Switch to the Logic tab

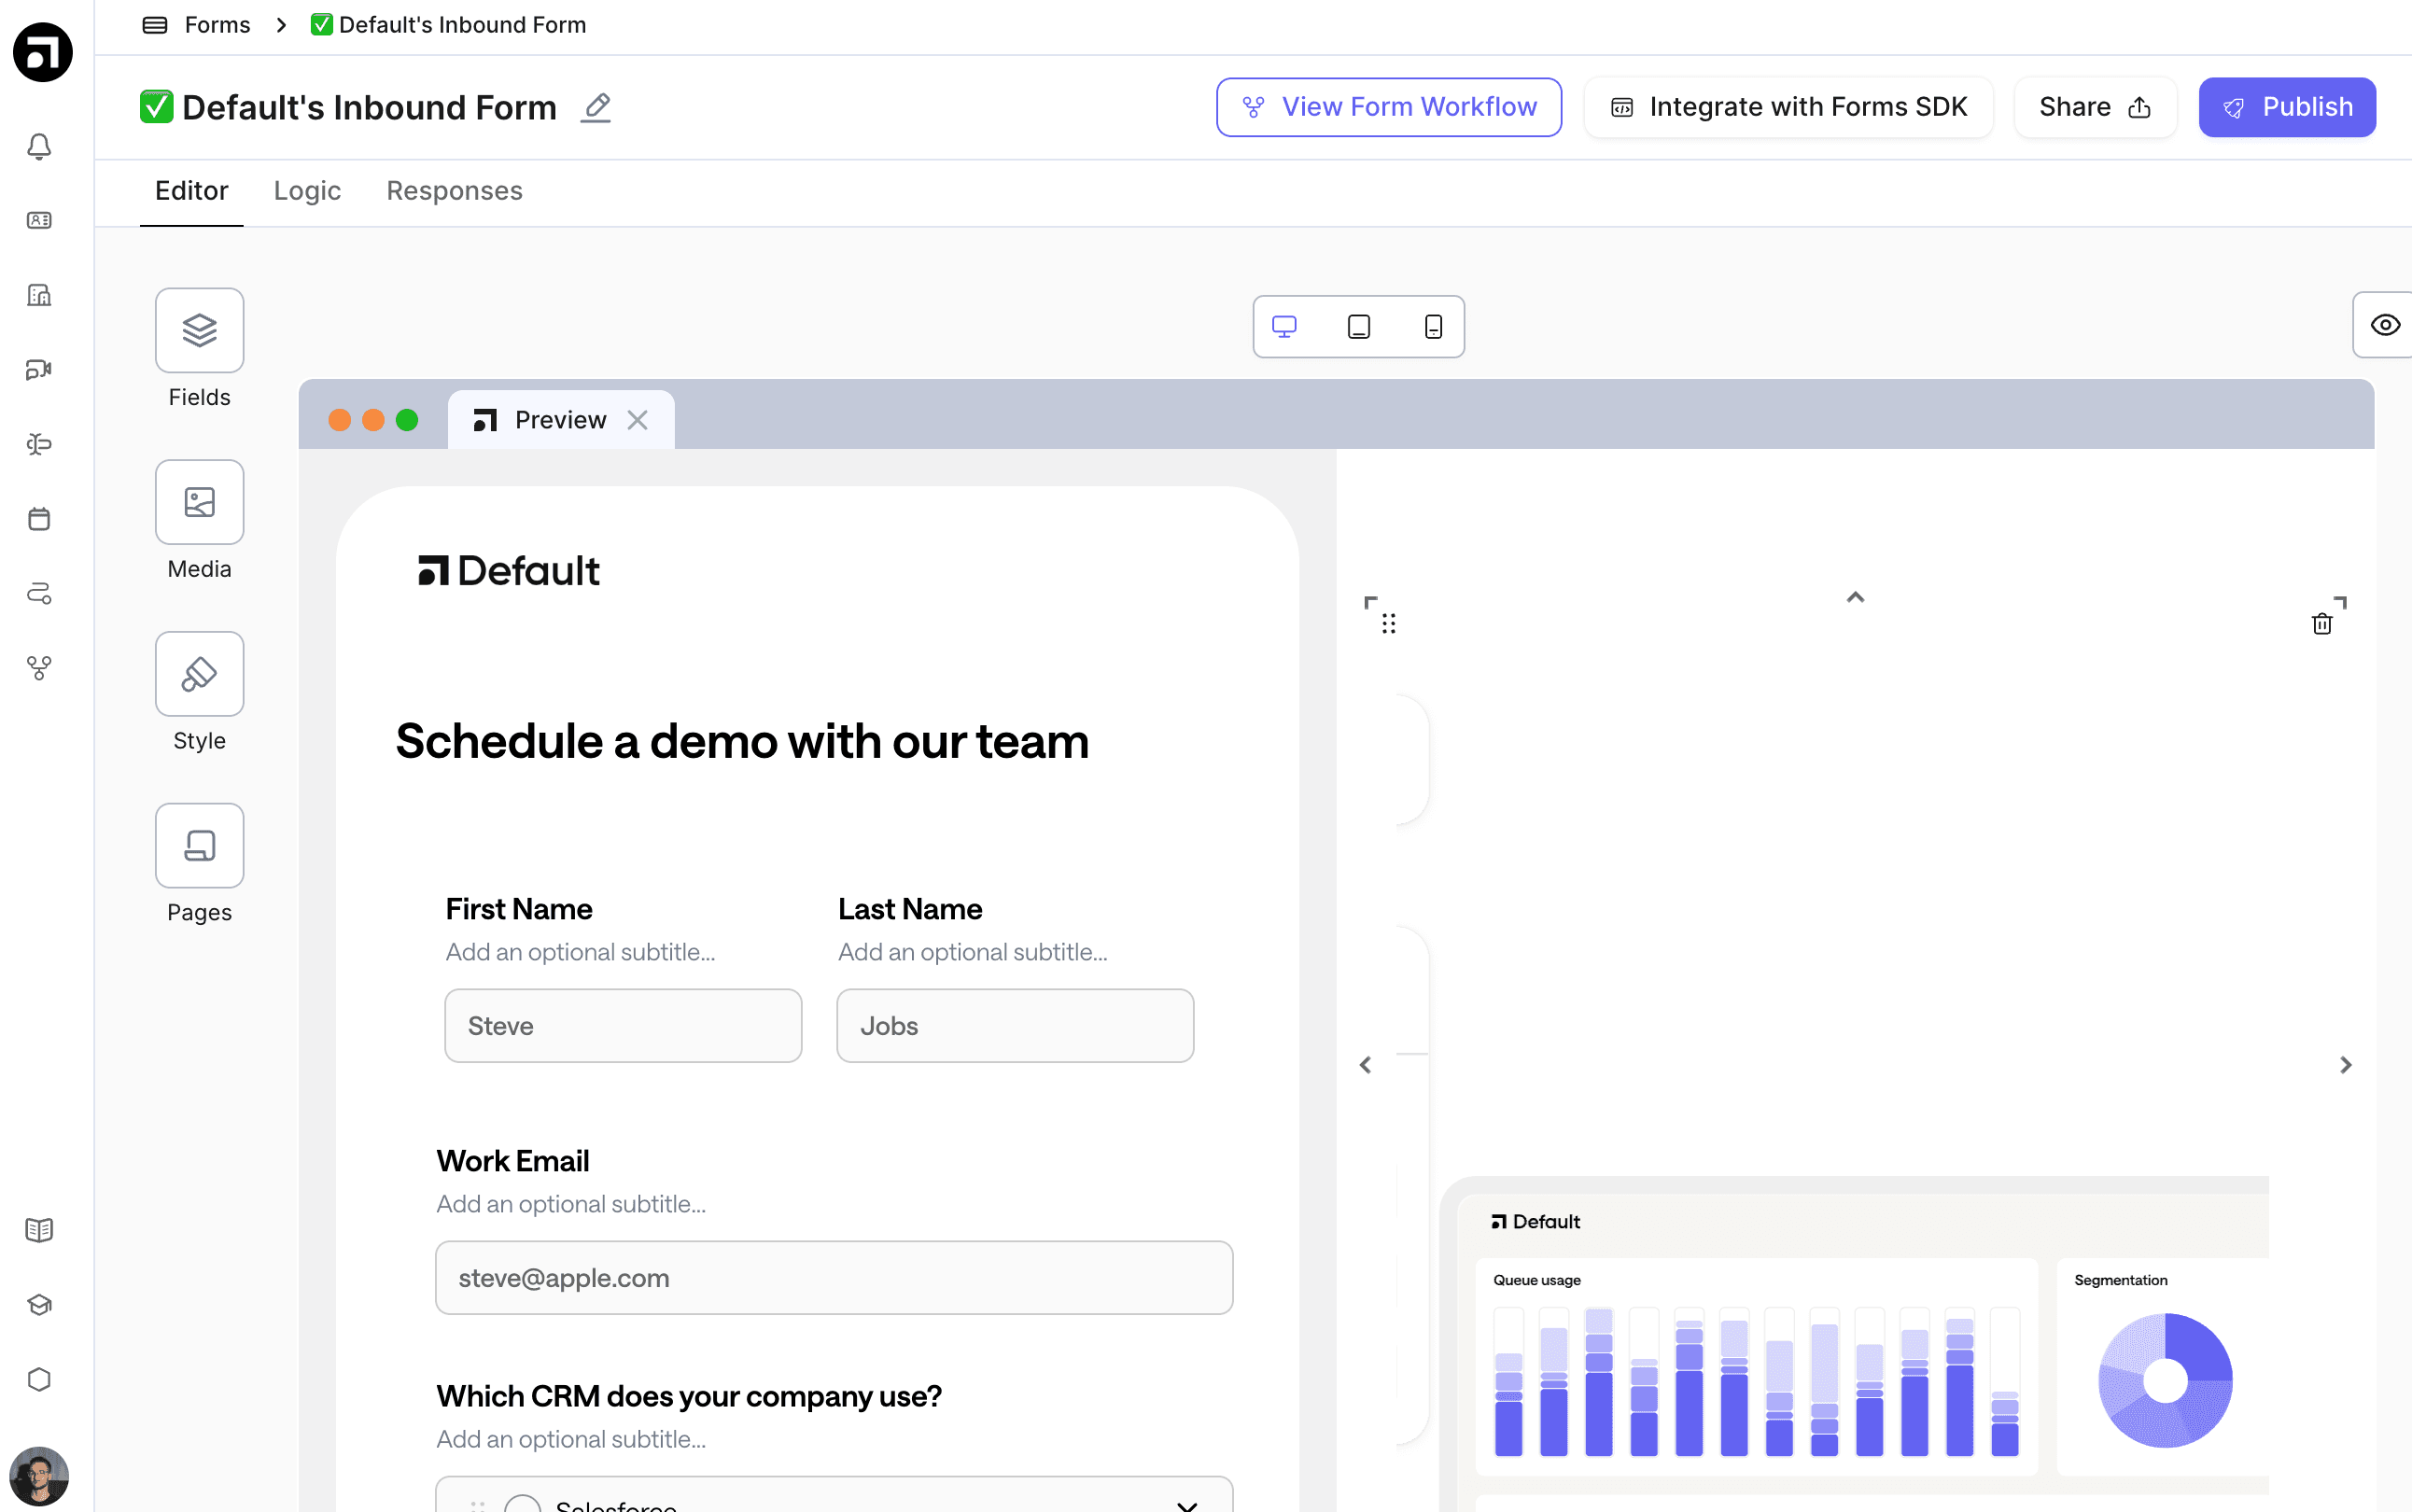click(x=307, y=191)
